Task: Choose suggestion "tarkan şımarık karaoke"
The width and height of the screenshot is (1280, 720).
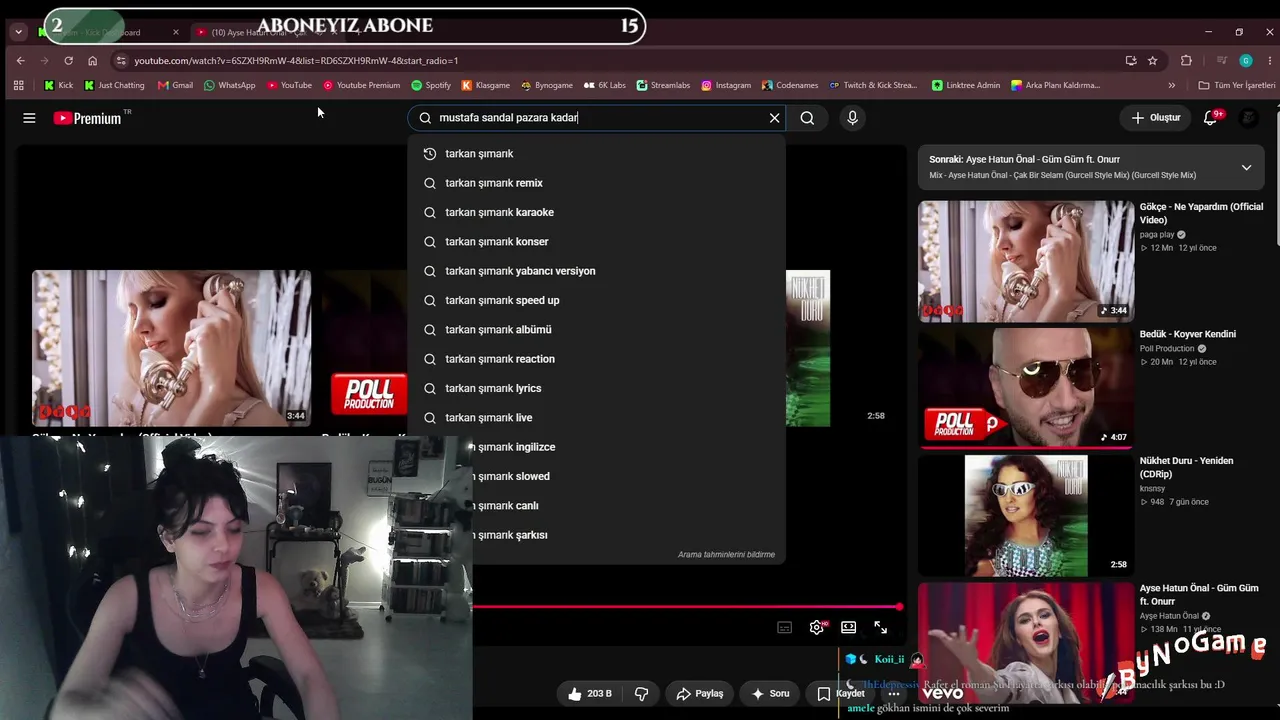Action: click(596, 212)
